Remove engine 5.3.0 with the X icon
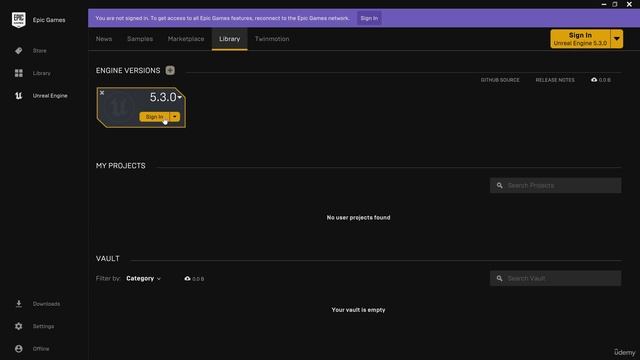Screen dimensions: 640x360 102,93
